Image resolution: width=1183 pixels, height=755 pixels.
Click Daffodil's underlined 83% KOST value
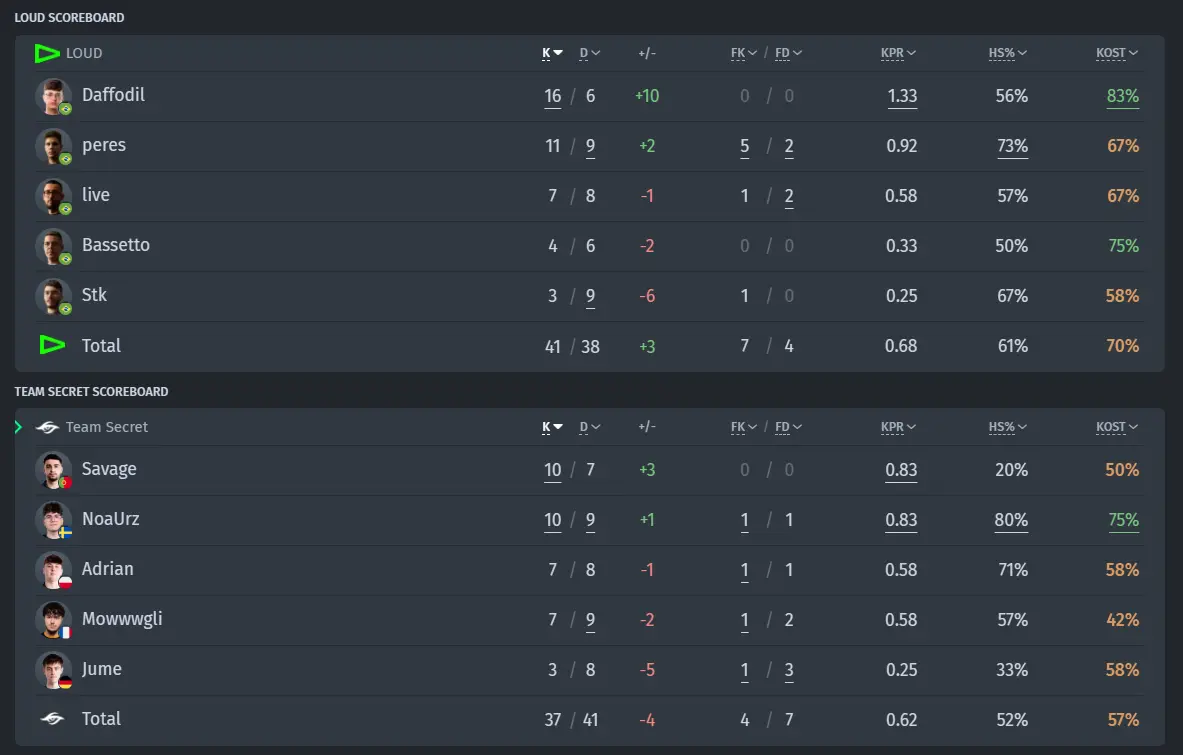pos(1123,97)
